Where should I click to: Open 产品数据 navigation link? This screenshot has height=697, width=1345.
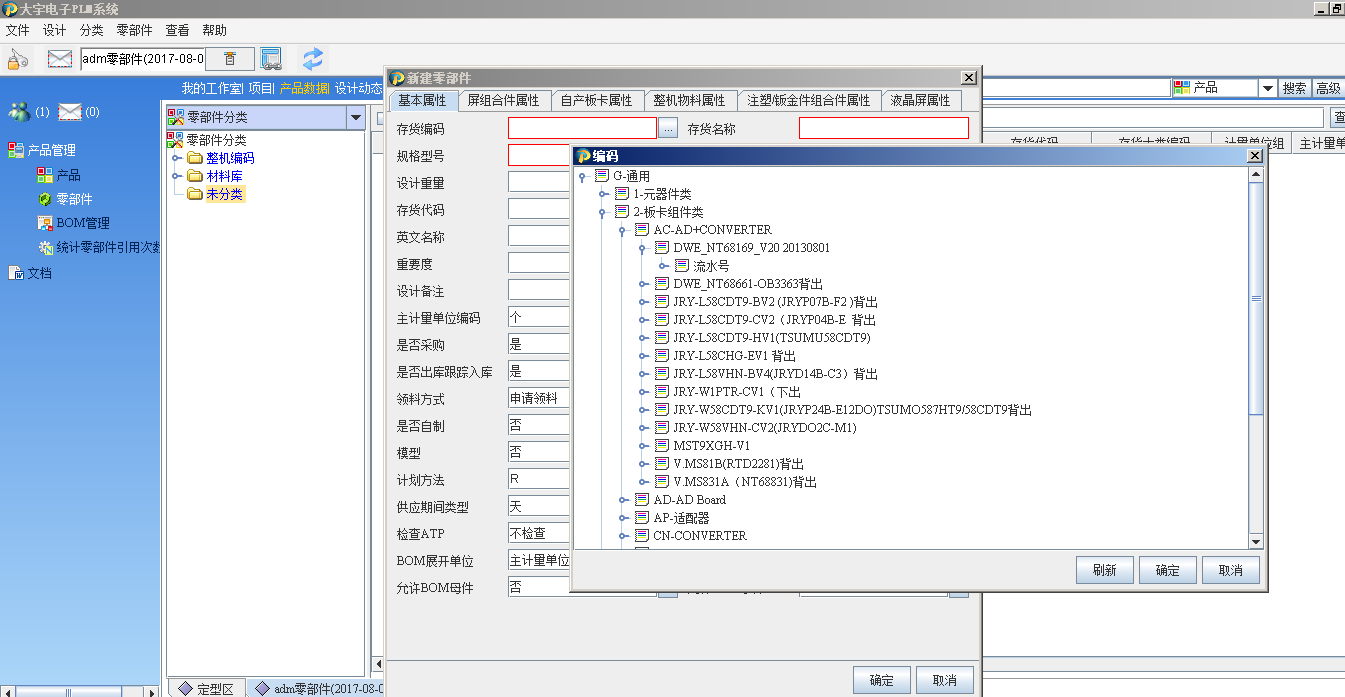click(304, 88)
